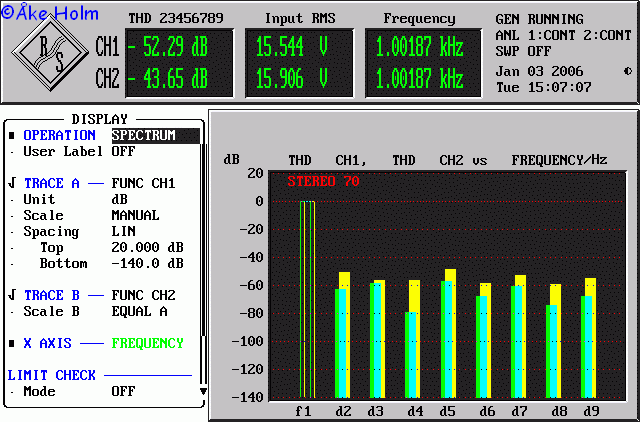Click the ANL 1:CONT 2:CONT status

point(563,36)
